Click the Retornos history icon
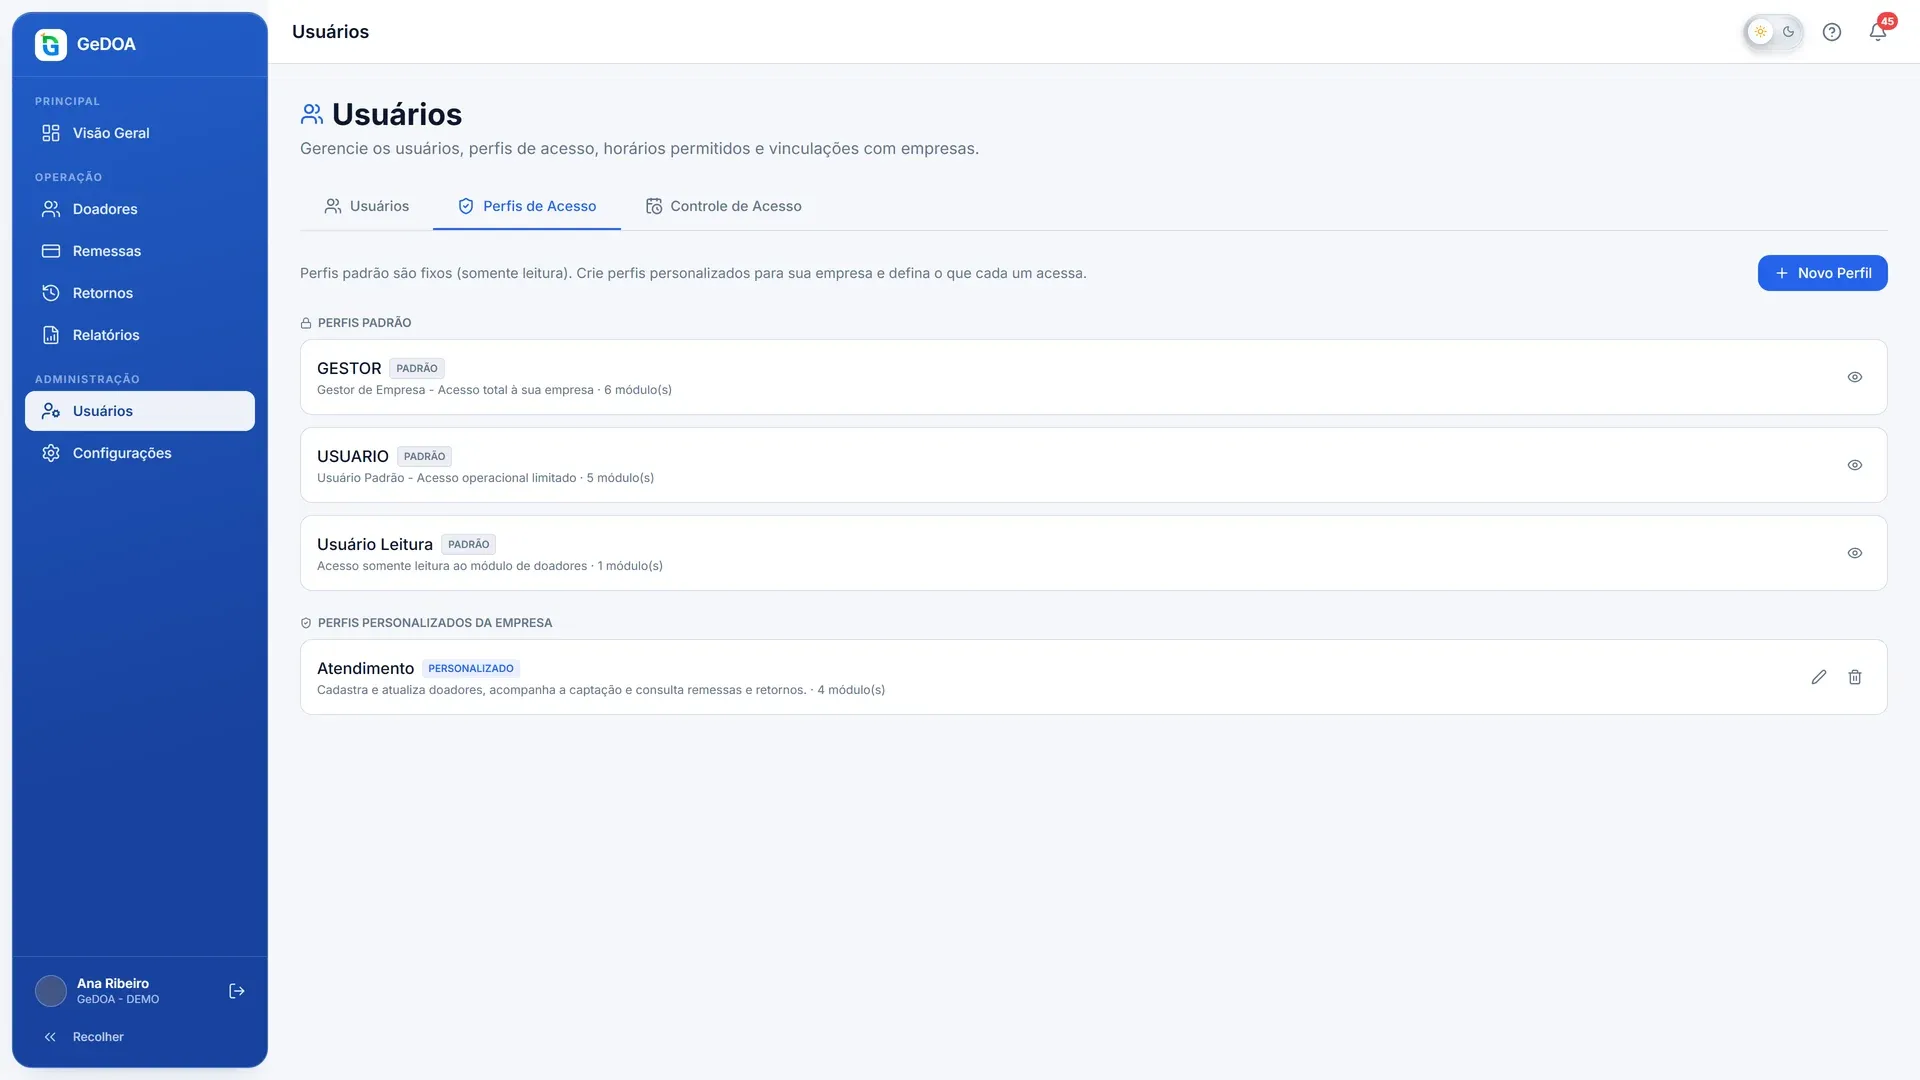This screenshot has height=1080, width=1920. pyautogui.click(x=51, y=293)
